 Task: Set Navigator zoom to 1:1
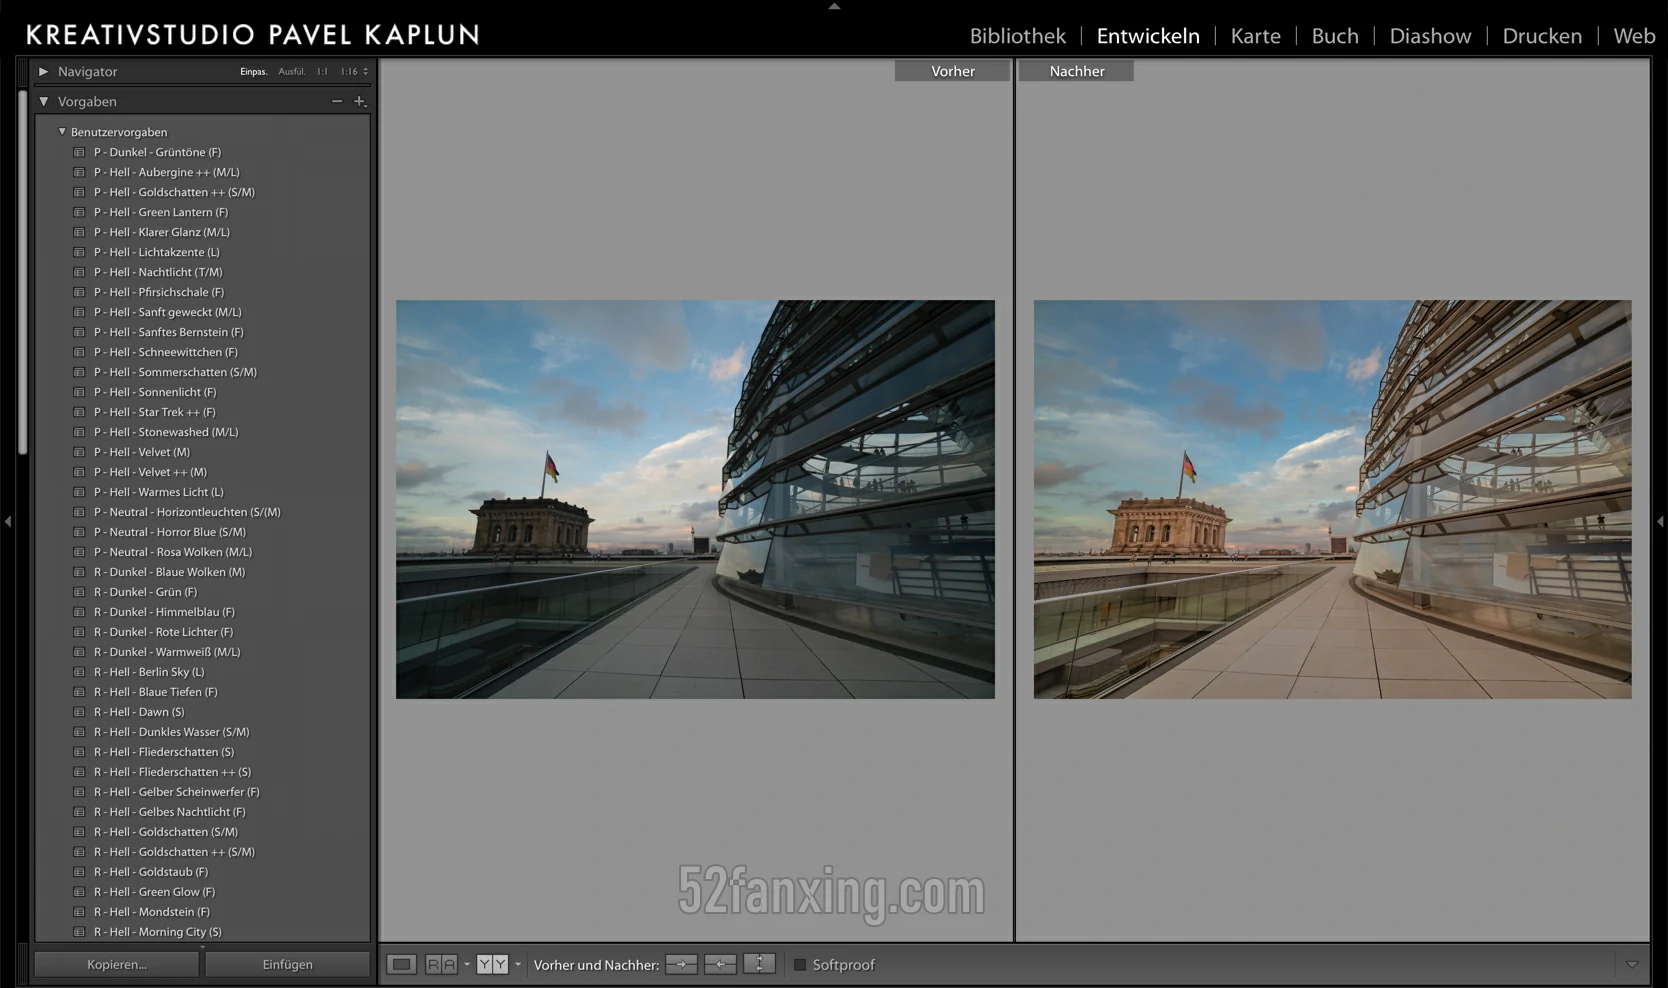pos(322,72)
